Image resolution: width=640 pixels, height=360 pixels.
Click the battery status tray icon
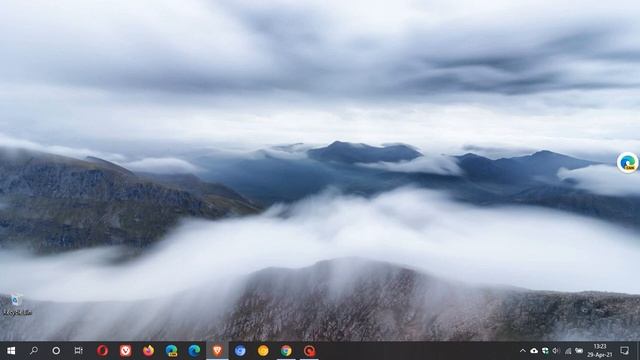click(x=579, y=351)
